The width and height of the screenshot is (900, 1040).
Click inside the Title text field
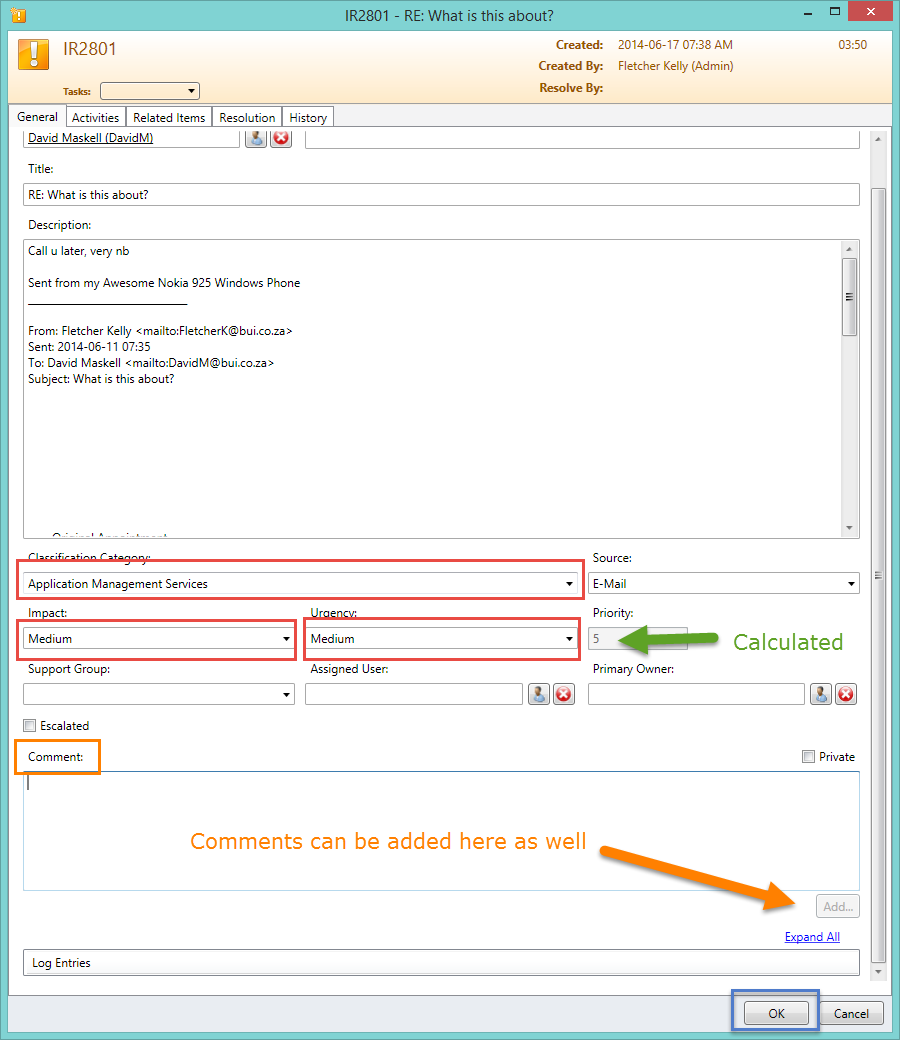440,195
